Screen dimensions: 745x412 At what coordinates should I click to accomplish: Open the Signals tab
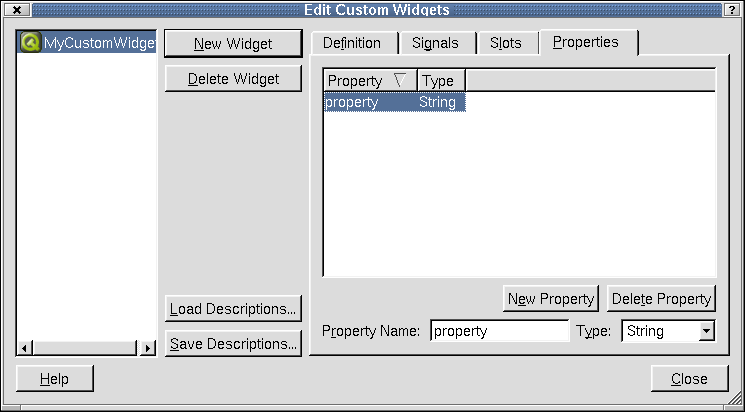point(435,43)
